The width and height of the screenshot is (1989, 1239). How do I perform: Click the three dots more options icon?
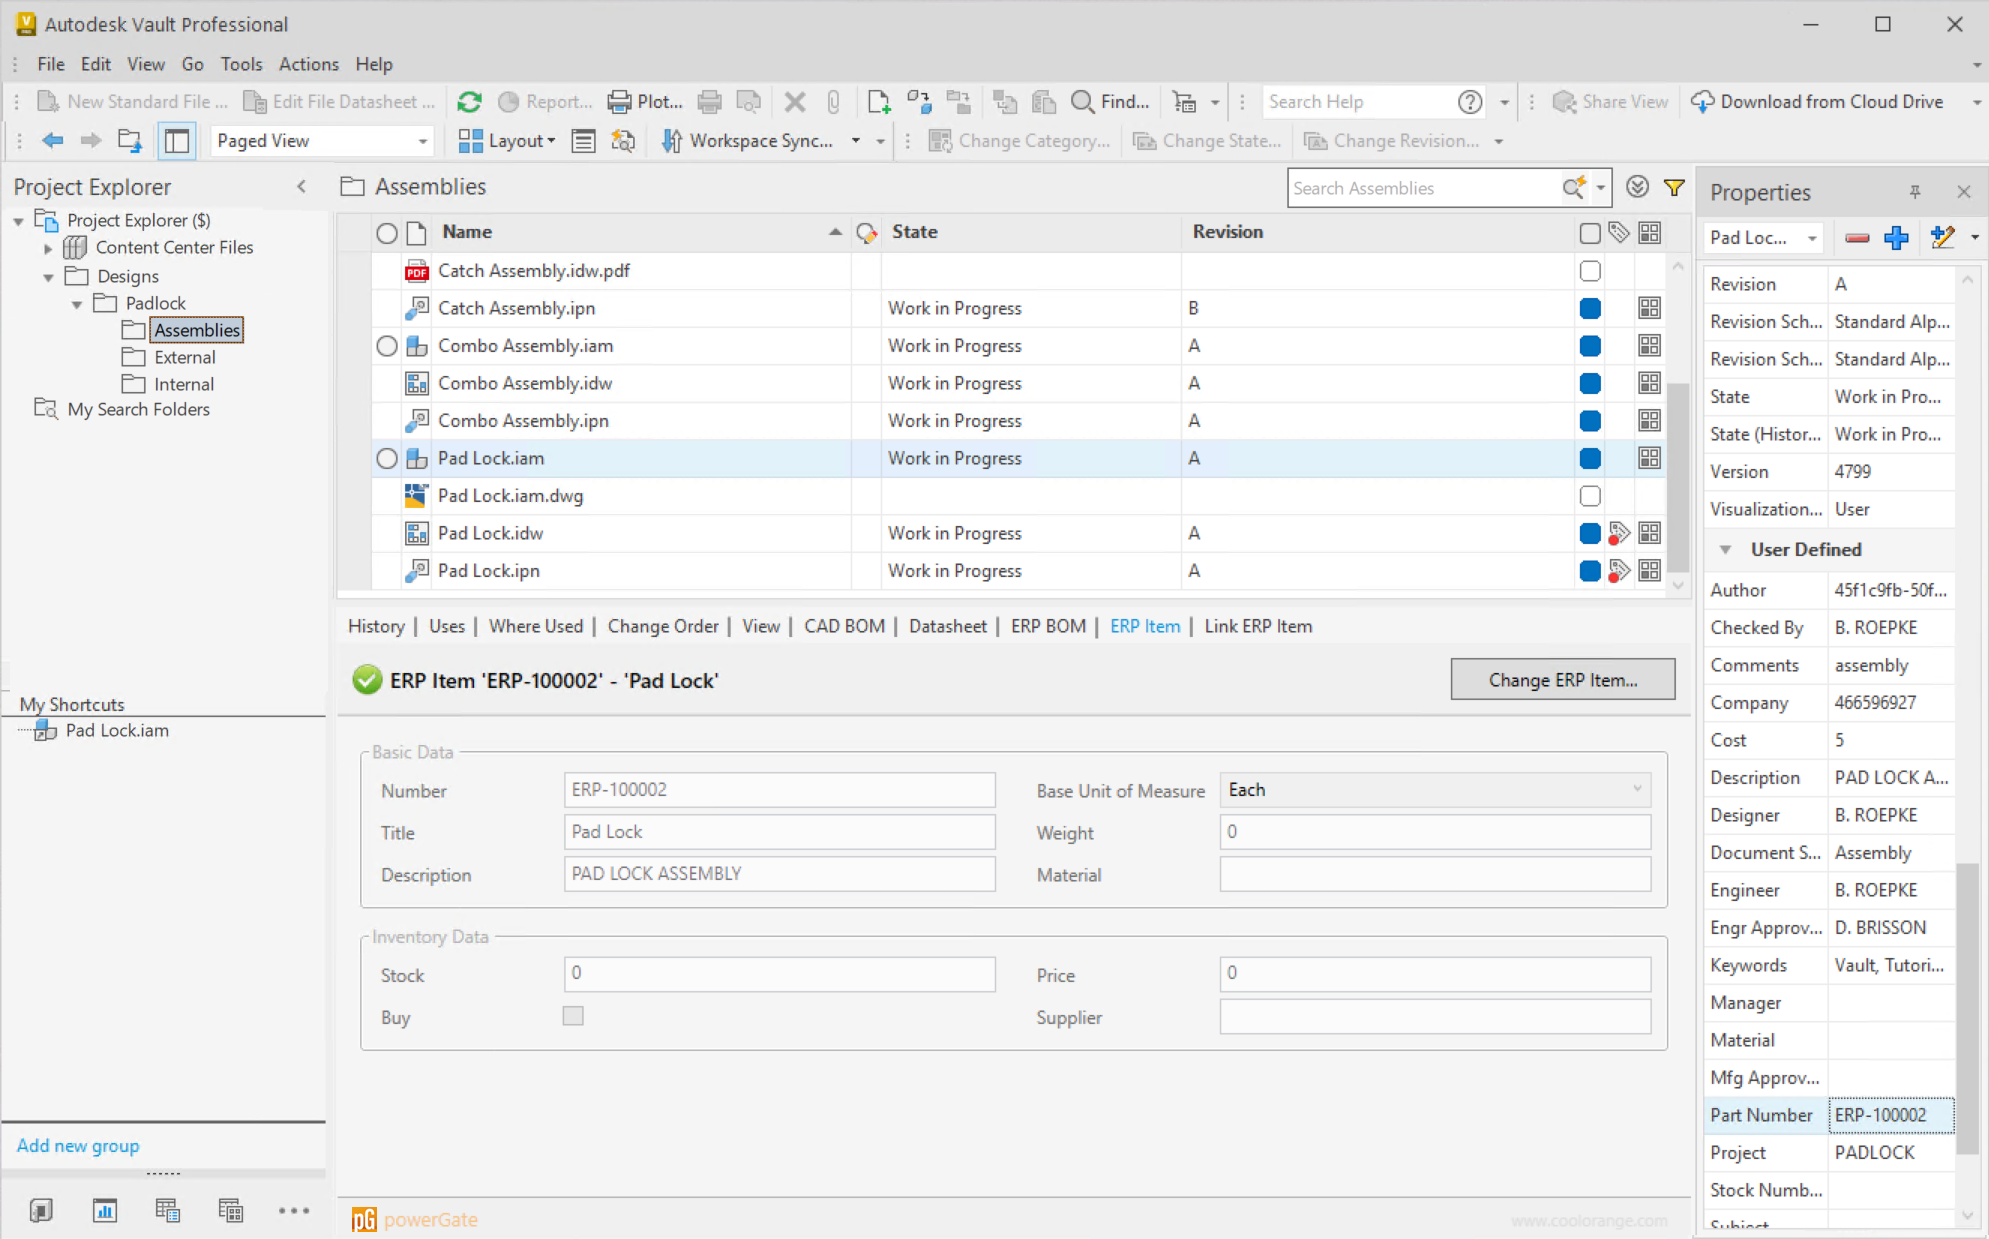(x=294, y=1211)
